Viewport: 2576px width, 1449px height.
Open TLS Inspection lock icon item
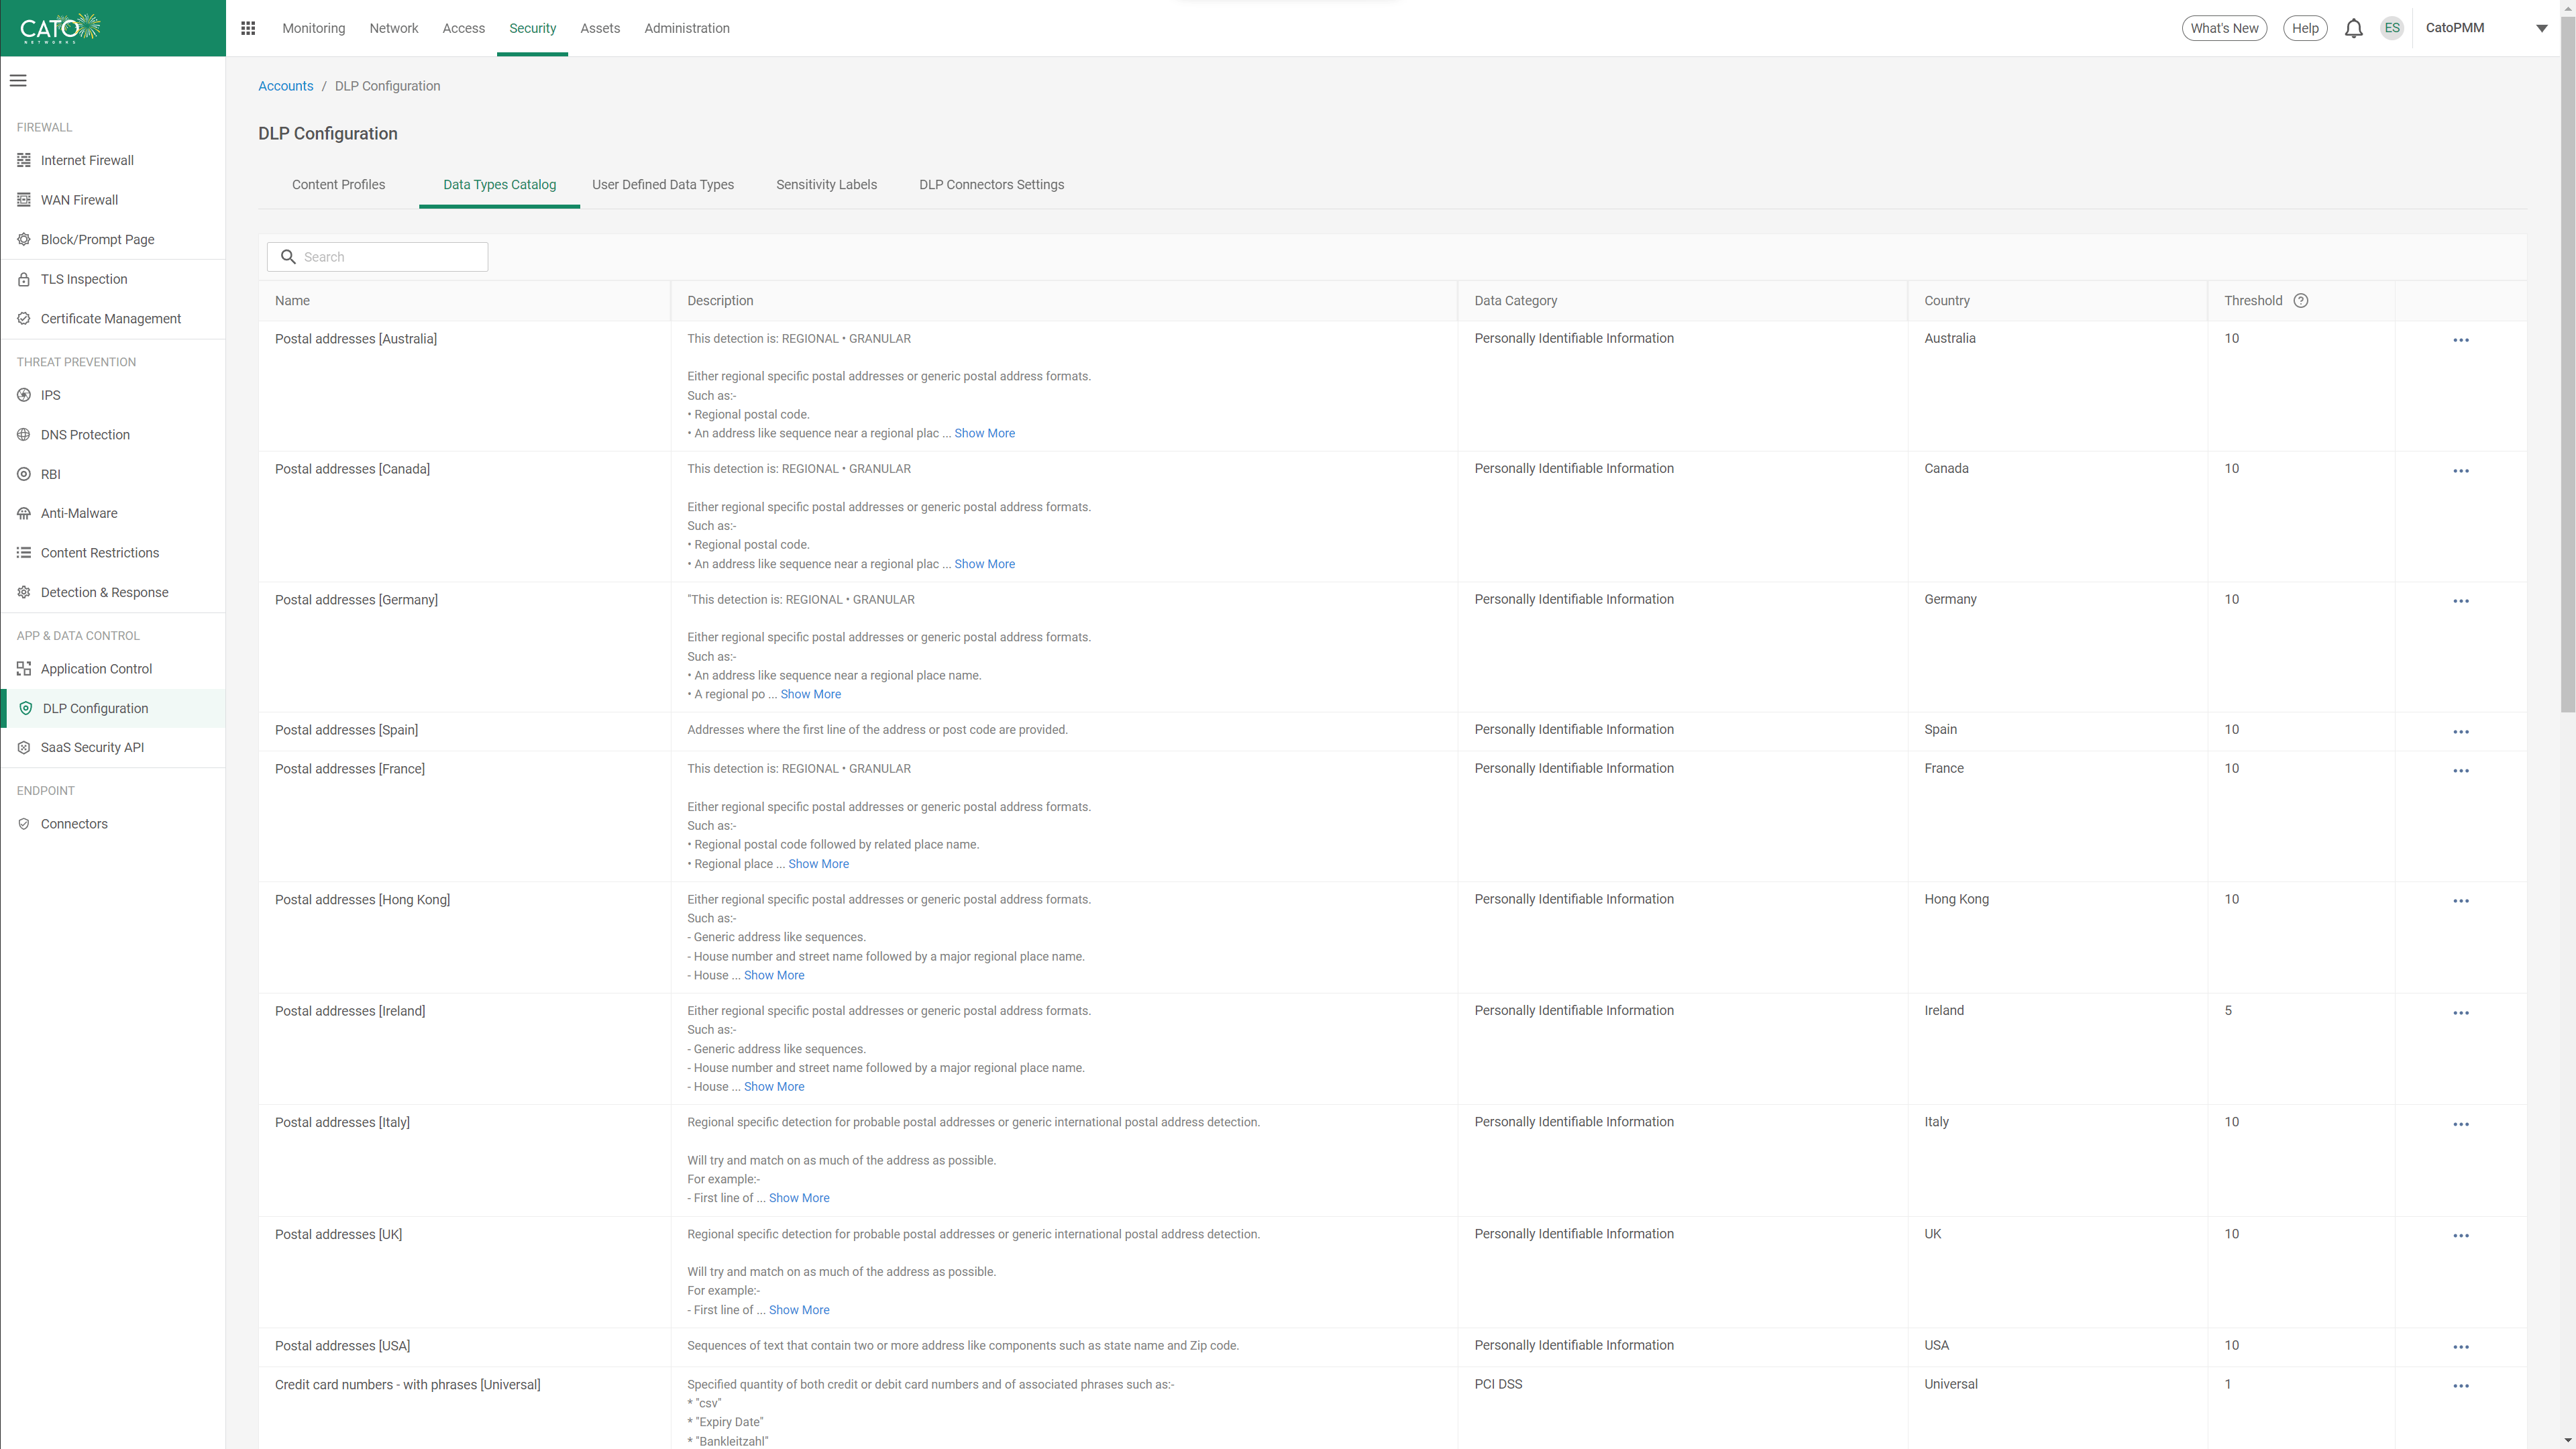point(84,279)
